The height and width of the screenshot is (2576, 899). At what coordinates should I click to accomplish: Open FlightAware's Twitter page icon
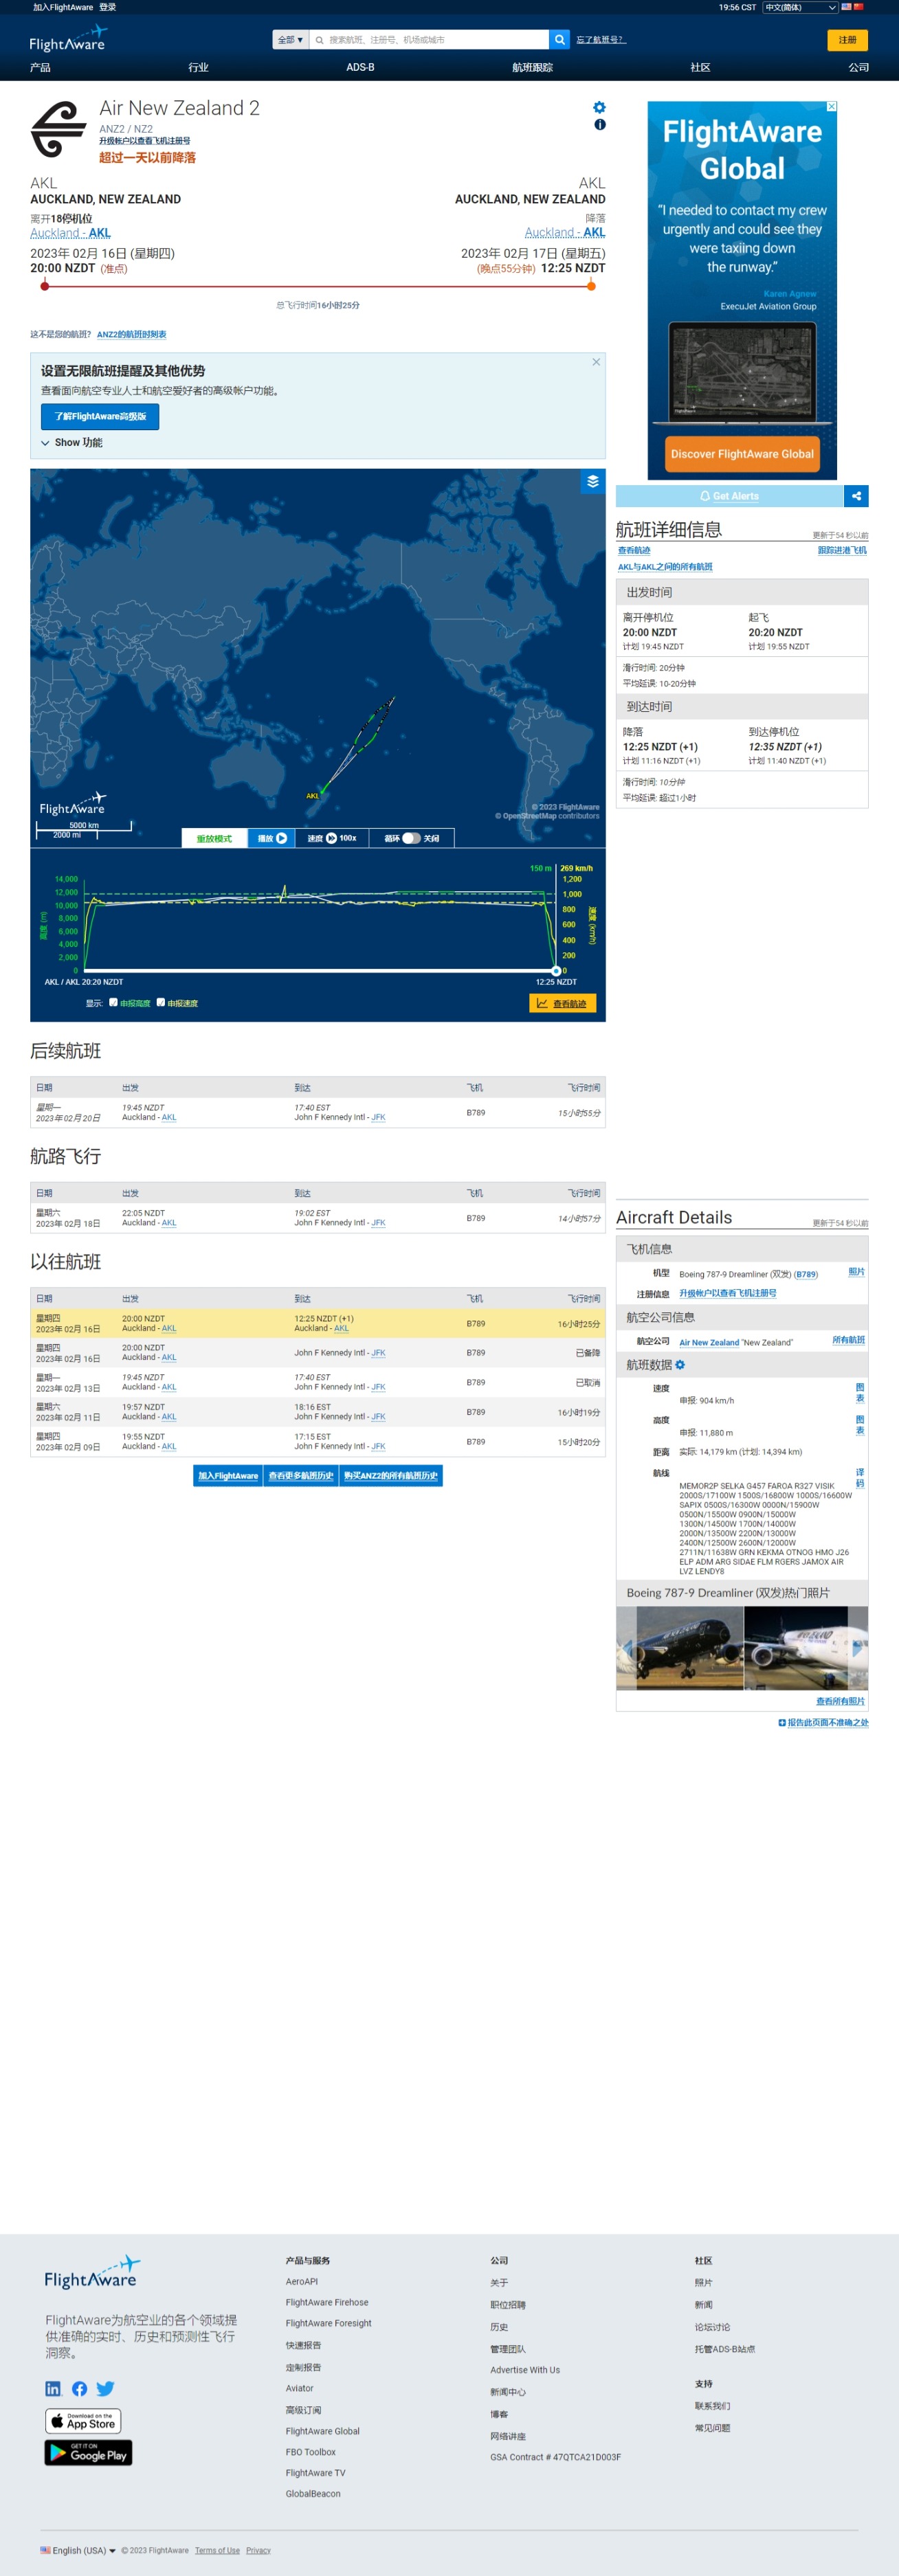[105, 2389]
